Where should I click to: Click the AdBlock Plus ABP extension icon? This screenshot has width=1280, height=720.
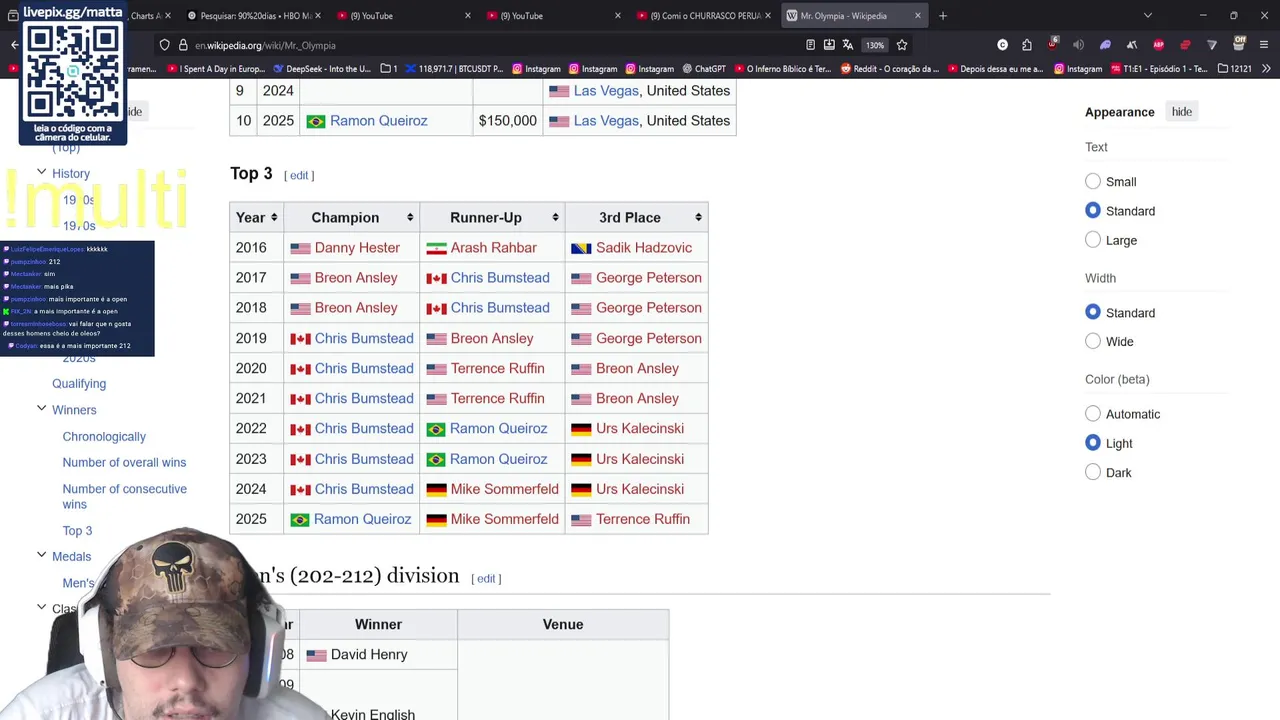pos(1158,45)
